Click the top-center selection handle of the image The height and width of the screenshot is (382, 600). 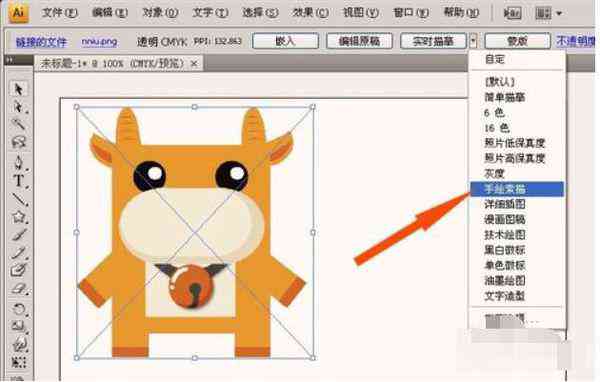click(x=194, y=107)
